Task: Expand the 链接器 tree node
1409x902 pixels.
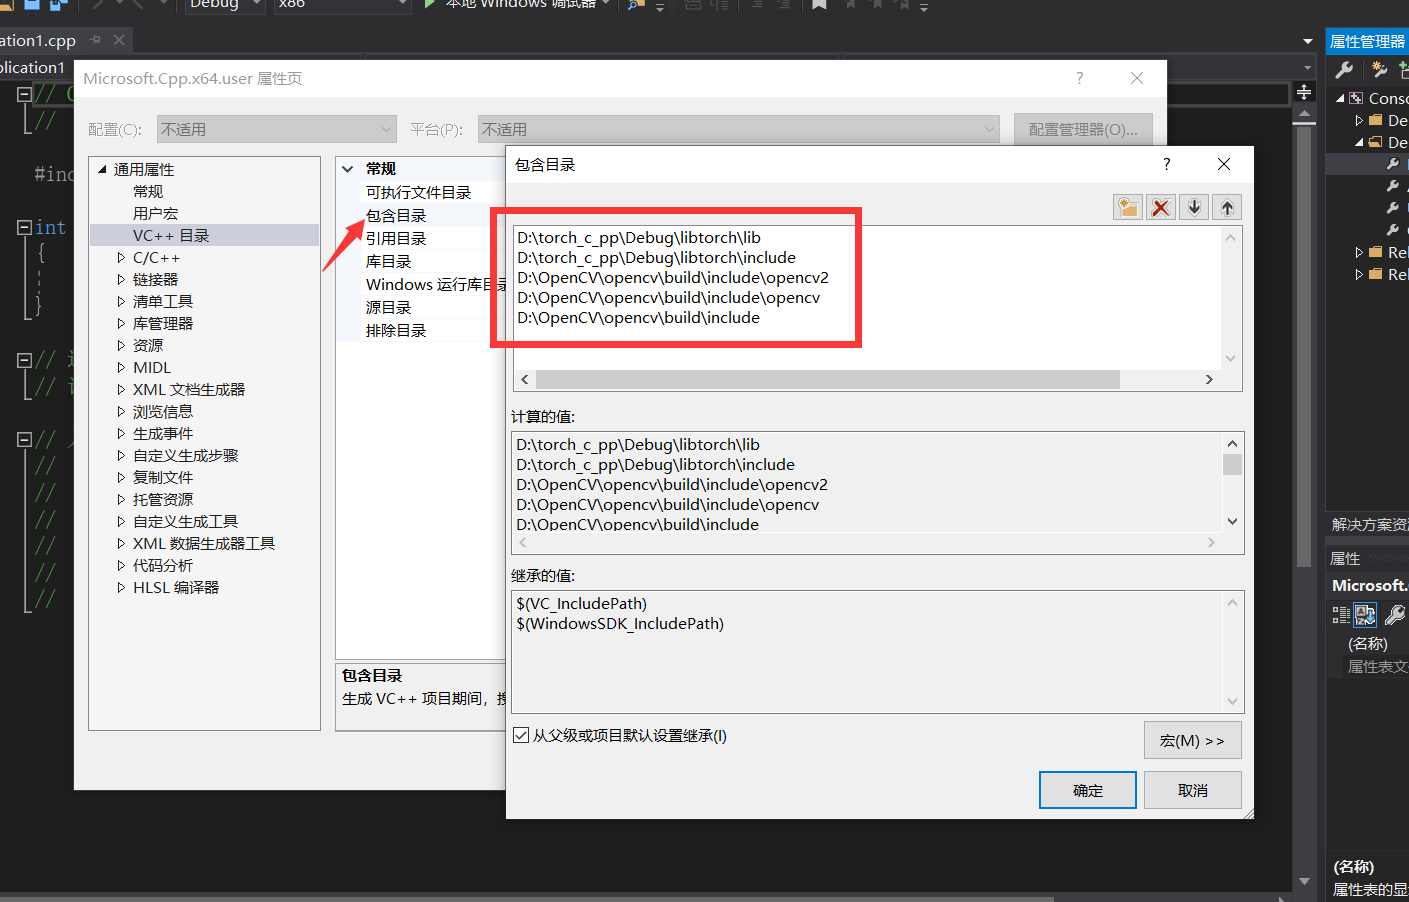Action: click(121, 280)
